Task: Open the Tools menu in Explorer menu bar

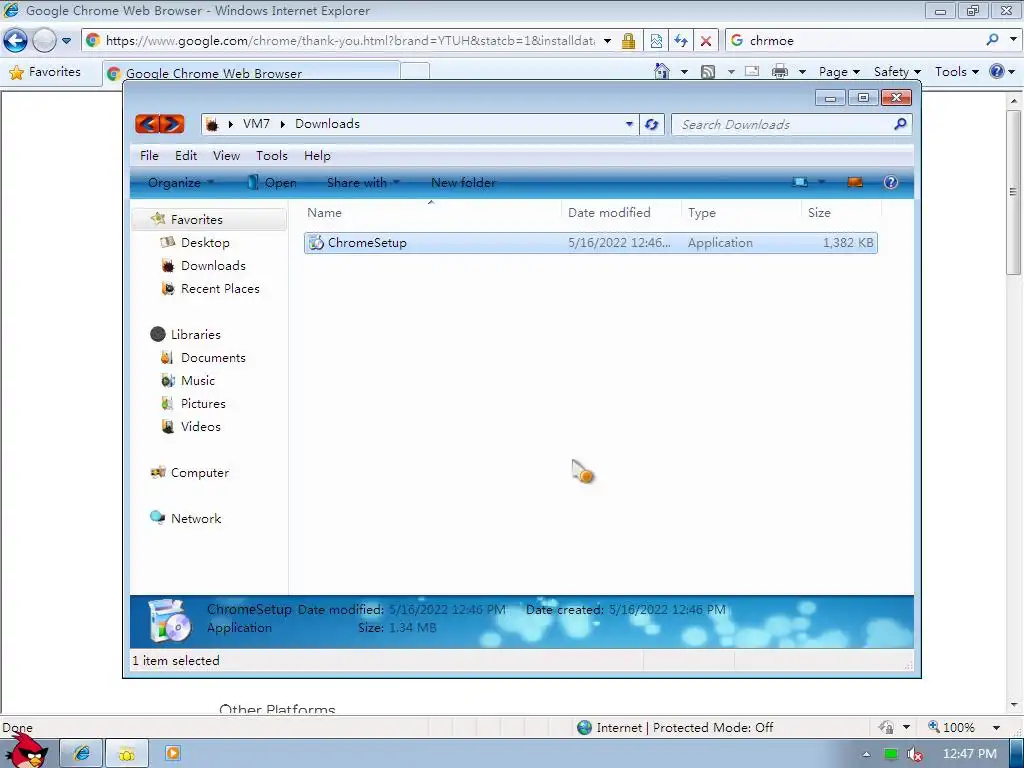Action: point(272,155)
